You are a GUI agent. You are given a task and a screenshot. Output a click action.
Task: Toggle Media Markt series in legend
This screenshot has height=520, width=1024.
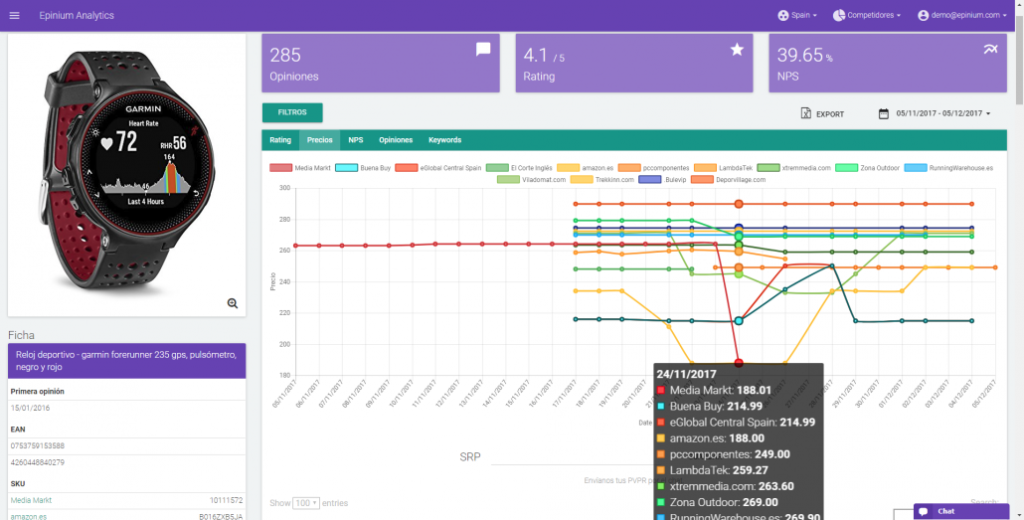pyautogui.click(x=300, y=168)
